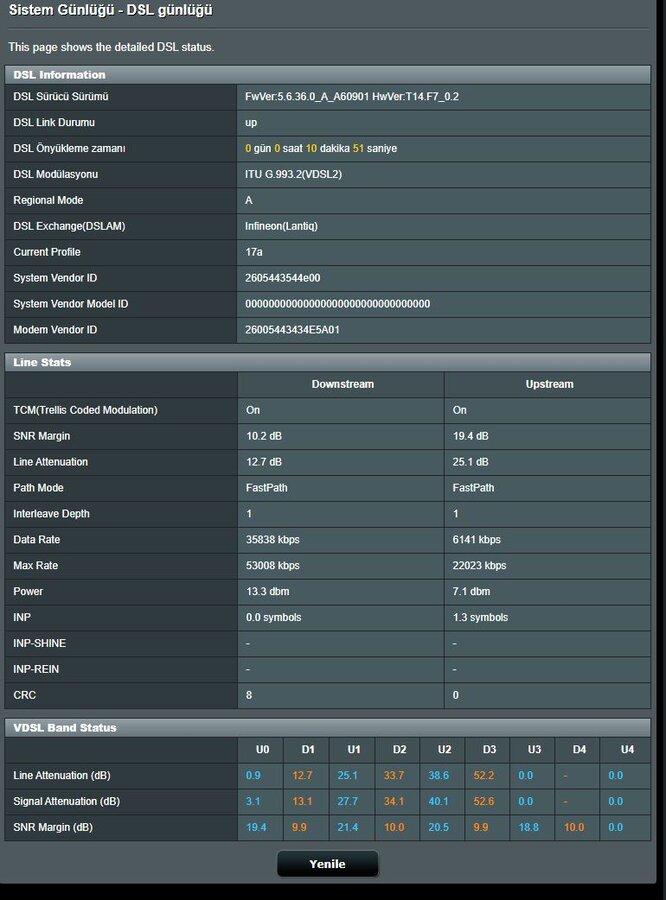Select downstream SNR Margin 10.2 dB
The width and height of the screenshot is (666, 900).
(x=264, y=436)
